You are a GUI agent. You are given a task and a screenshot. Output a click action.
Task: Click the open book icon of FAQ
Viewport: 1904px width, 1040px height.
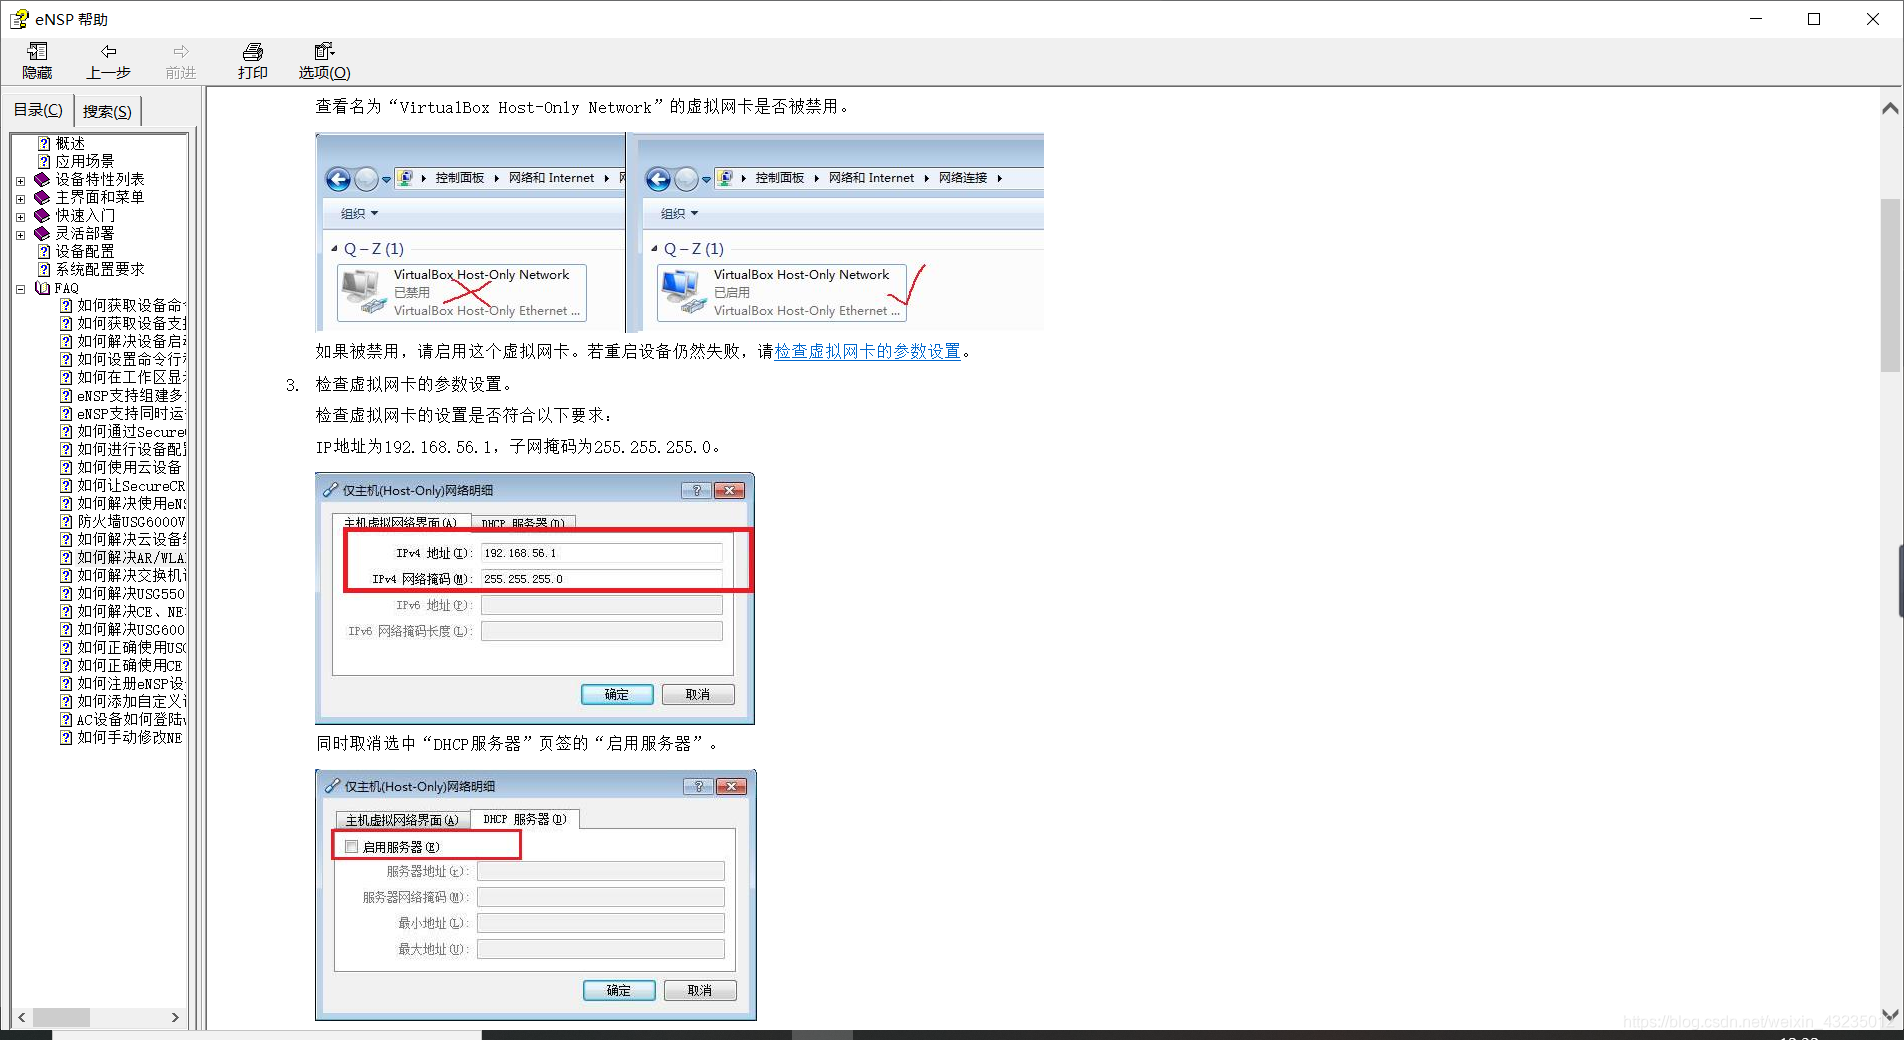42,288
